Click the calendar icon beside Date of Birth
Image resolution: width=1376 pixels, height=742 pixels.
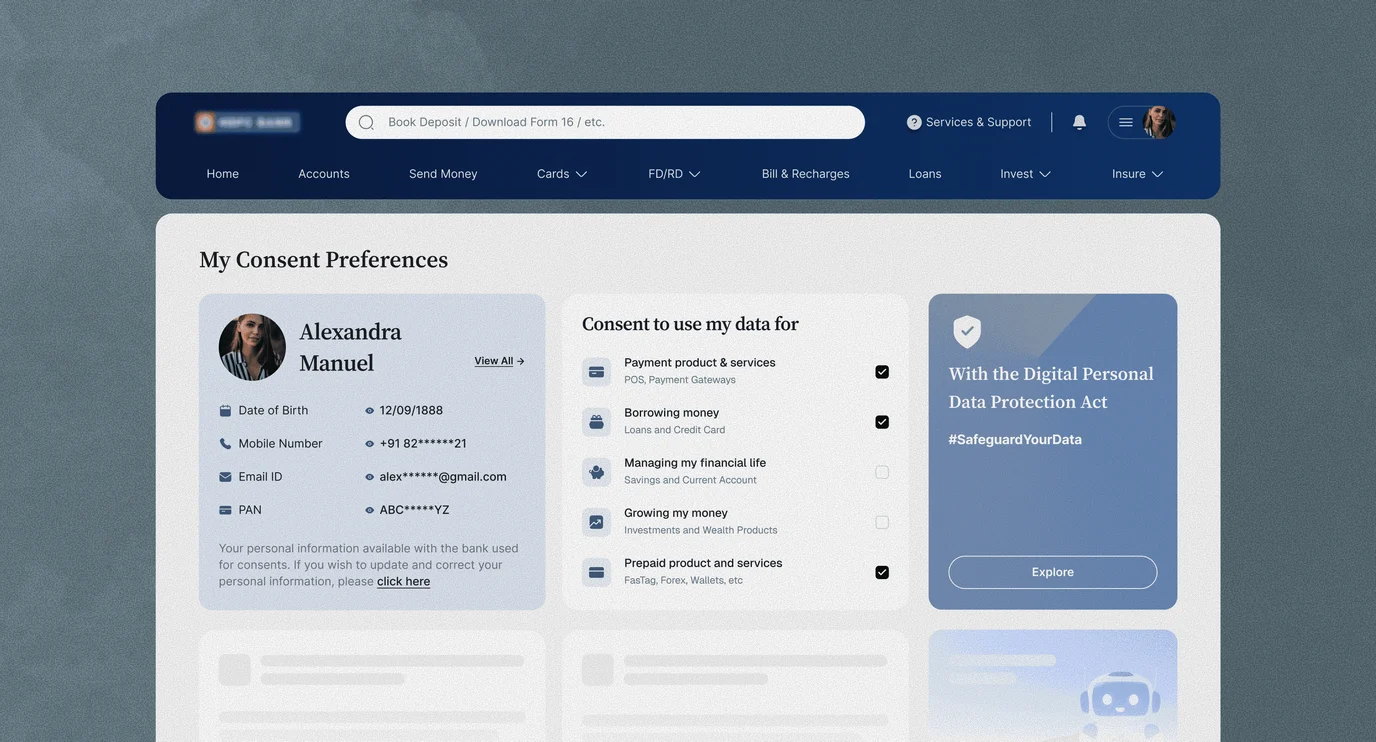coord(225,411)
